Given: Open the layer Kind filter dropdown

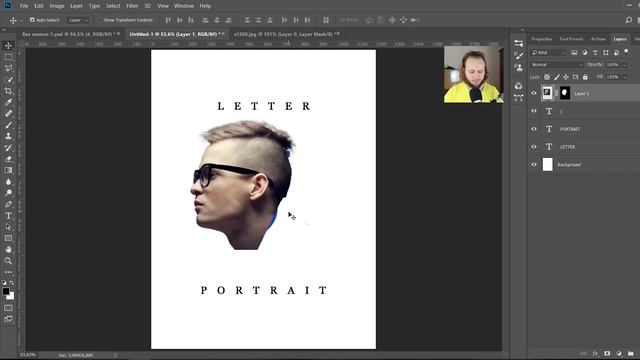Looking at the screenshot, I should coord(549,53).
